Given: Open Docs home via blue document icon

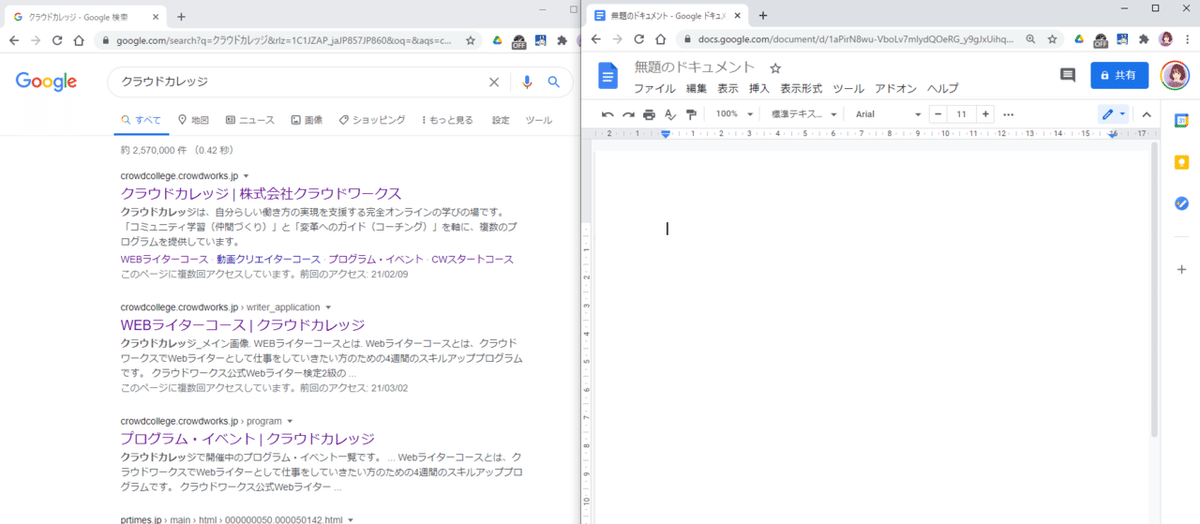Looking at the screenshot, I should 608,76.
